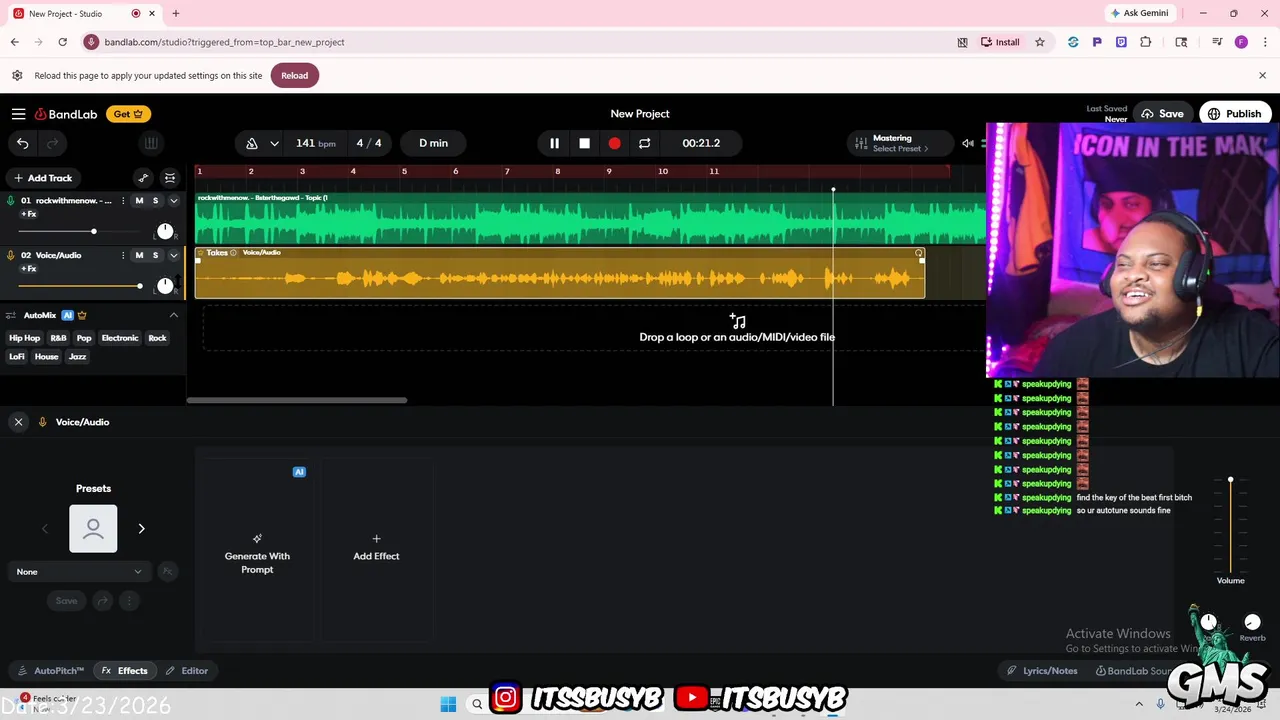Click track 02 microphone icon

tap(11, 255)
